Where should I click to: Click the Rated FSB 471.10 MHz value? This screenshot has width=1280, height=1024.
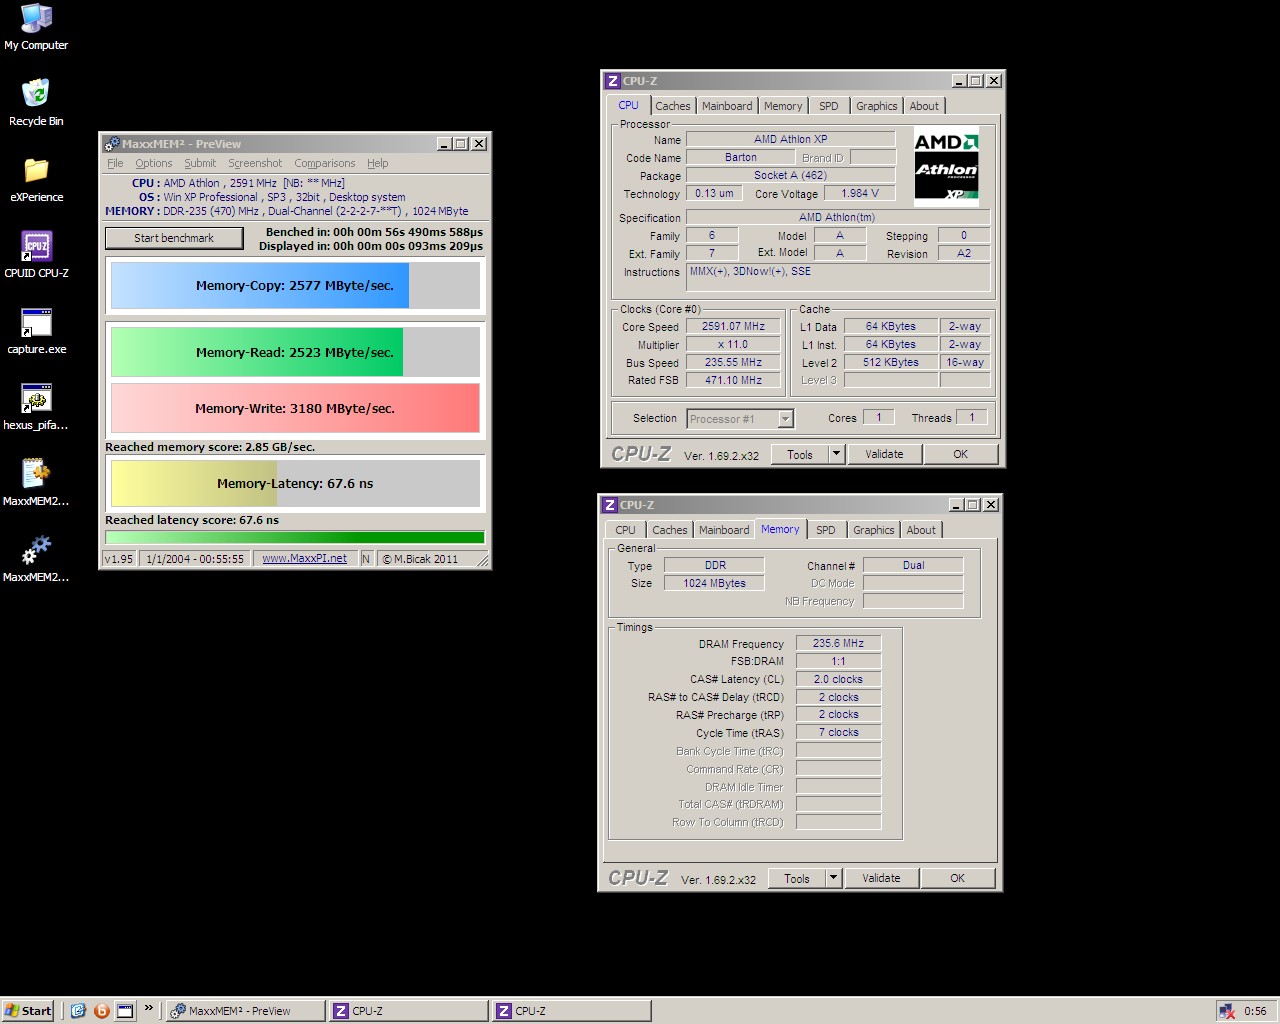[734, 380]
